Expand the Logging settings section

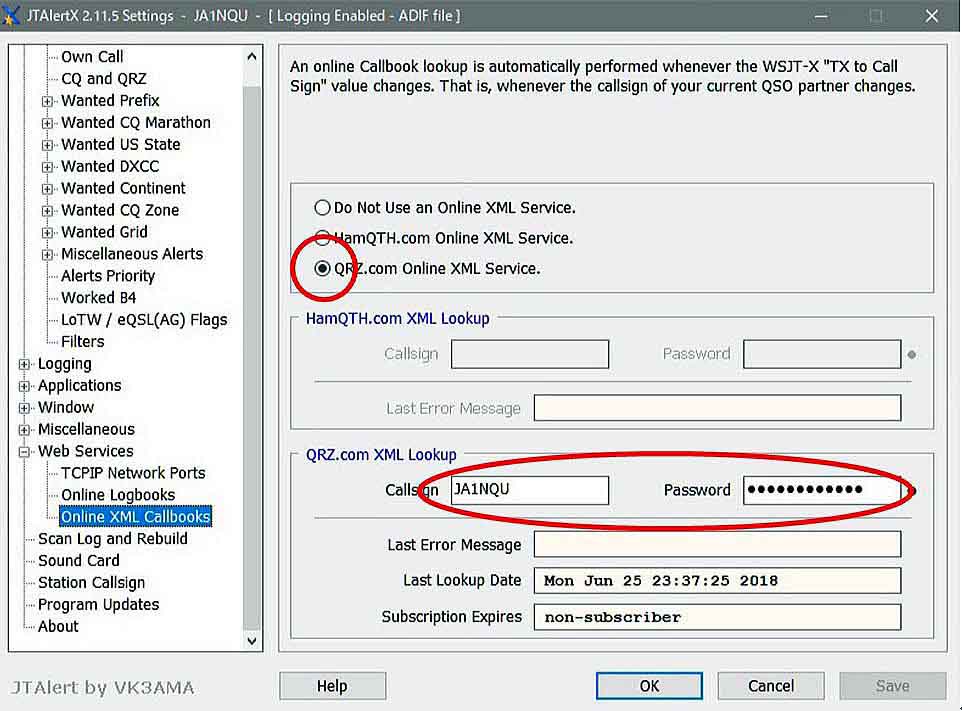click(24, 364)
